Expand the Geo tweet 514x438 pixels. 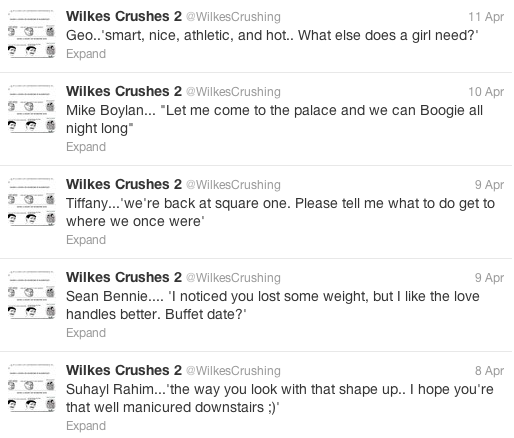[86, 54]
